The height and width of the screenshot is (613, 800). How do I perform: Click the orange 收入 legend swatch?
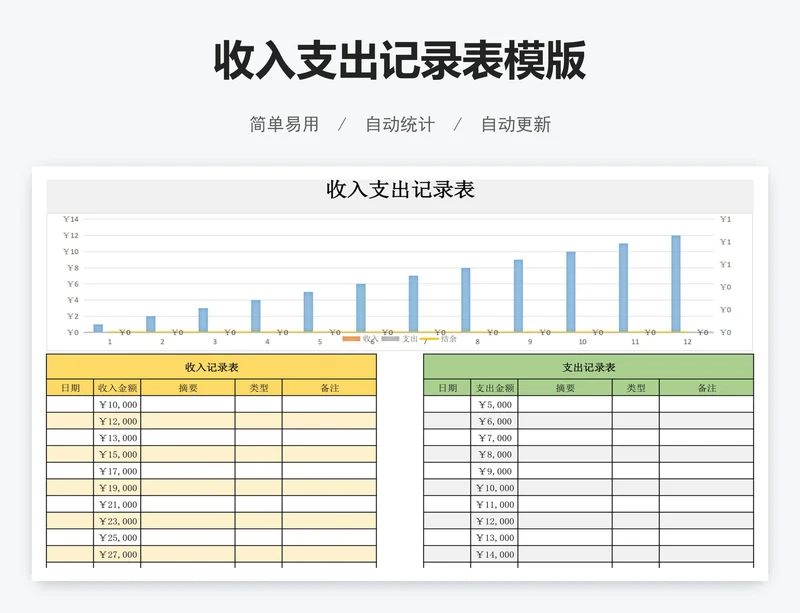pos(351,338)
